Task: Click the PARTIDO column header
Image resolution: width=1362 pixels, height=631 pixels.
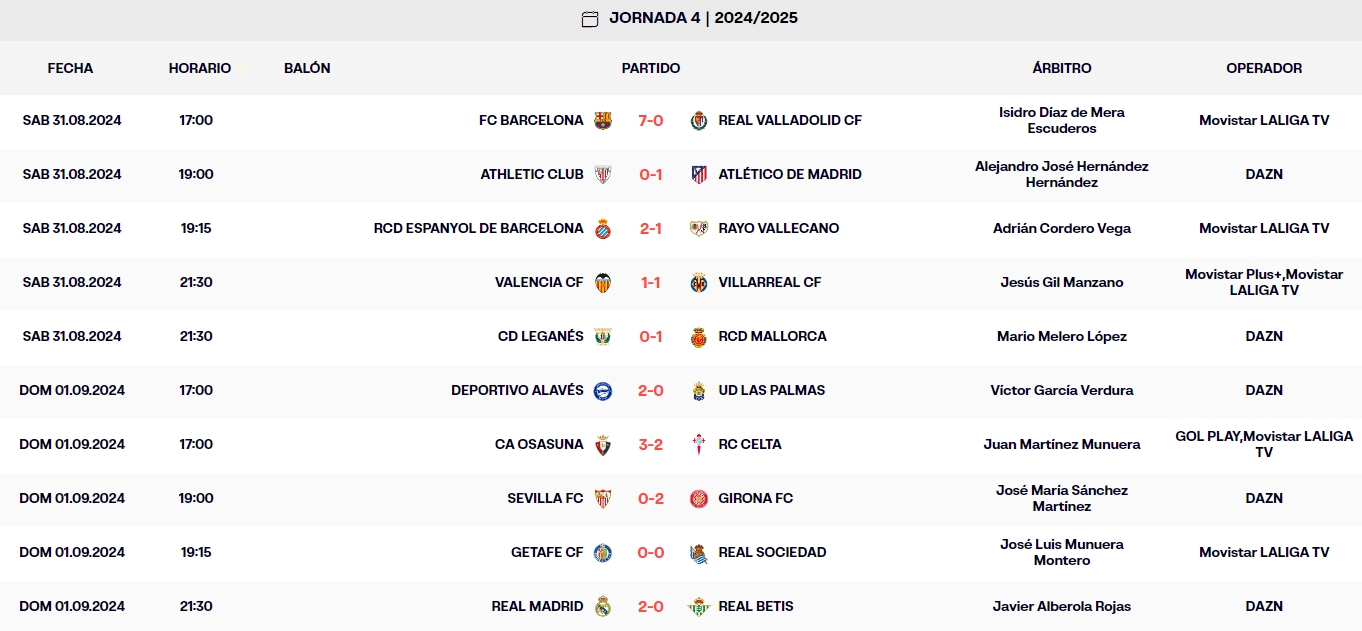Action: click(650, 68)
